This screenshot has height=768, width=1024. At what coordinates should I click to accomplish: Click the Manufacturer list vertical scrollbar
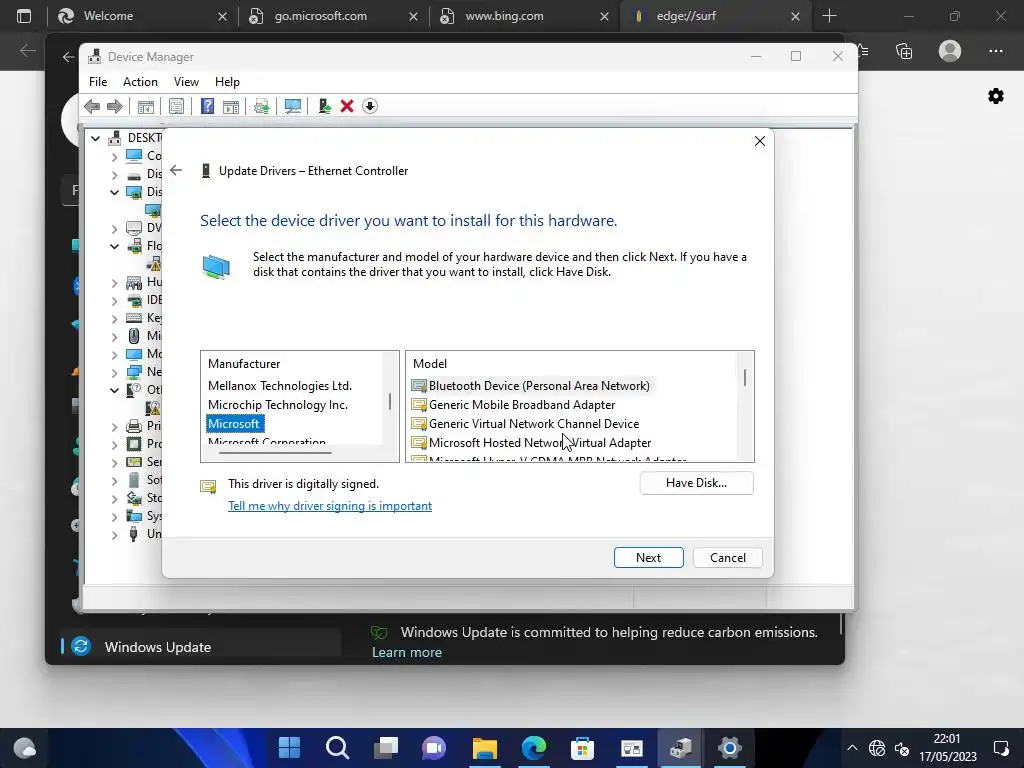click(390, 400)
